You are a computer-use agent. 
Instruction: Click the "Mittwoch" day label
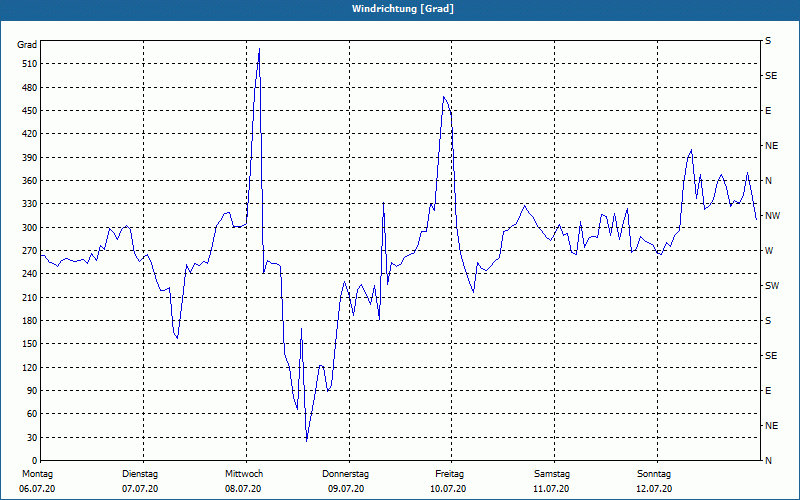[244, 474]
